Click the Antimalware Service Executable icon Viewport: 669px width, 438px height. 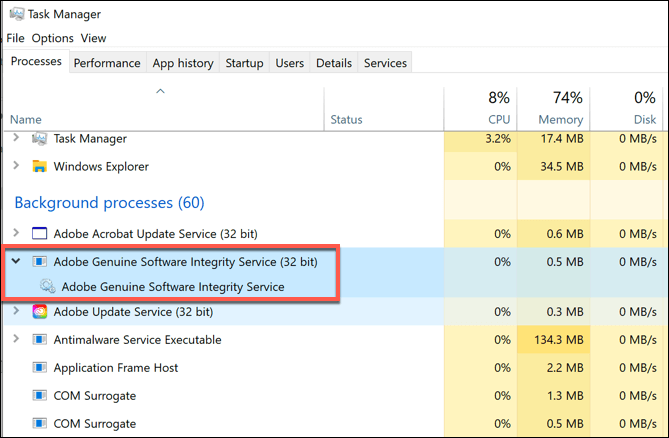click(40, 340)
